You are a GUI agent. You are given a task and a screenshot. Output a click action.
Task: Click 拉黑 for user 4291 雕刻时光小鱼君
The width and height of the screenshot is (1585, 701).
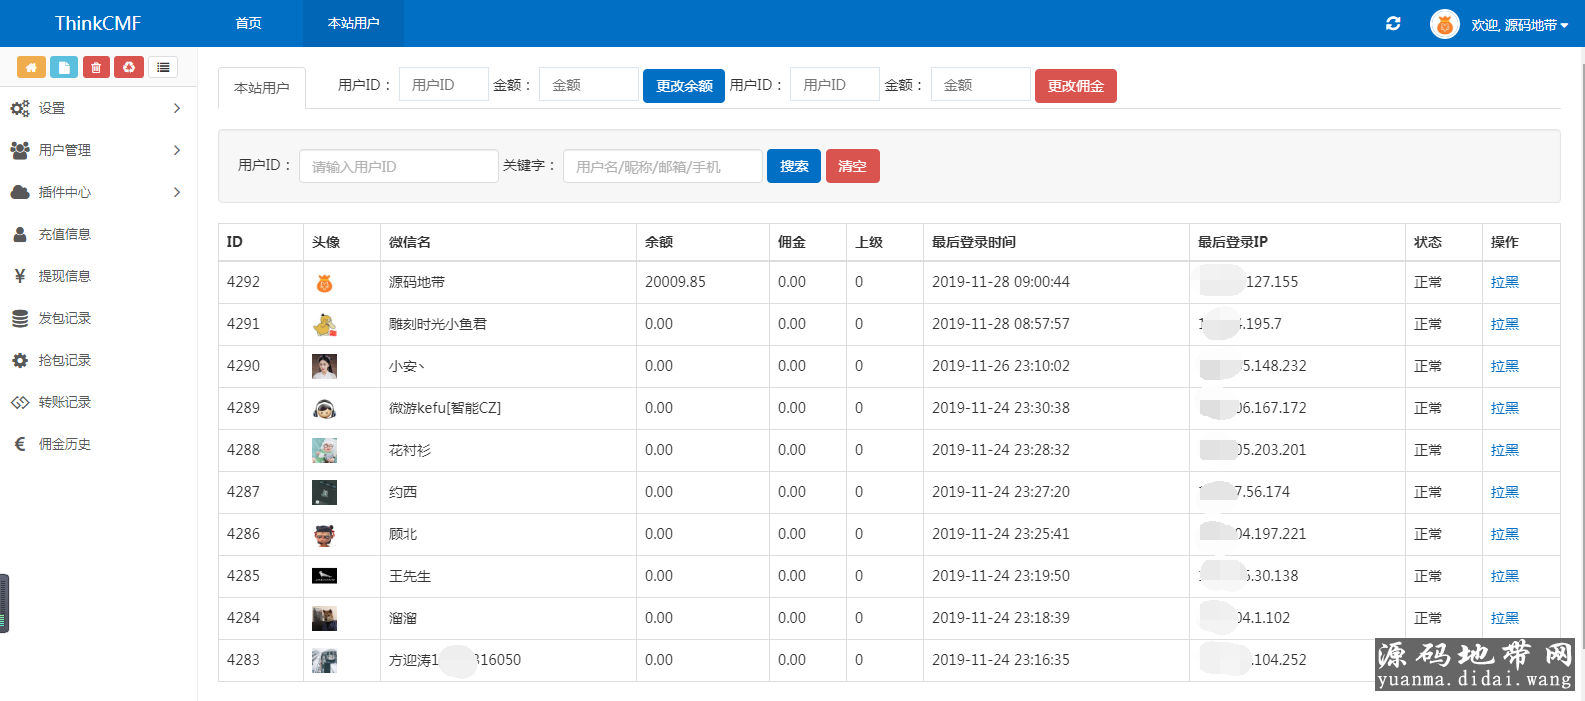pyautogui.click(x=1504, y=324)
